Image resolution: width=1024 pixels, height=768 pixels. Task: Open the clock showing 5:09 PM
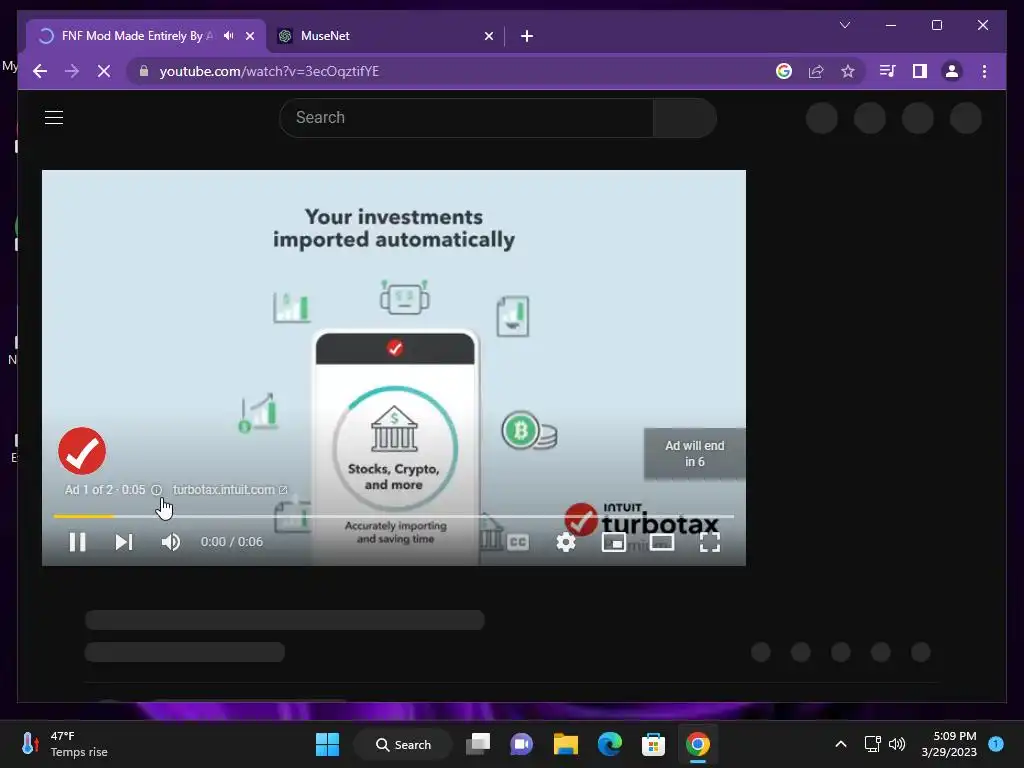tap(949, 744)
